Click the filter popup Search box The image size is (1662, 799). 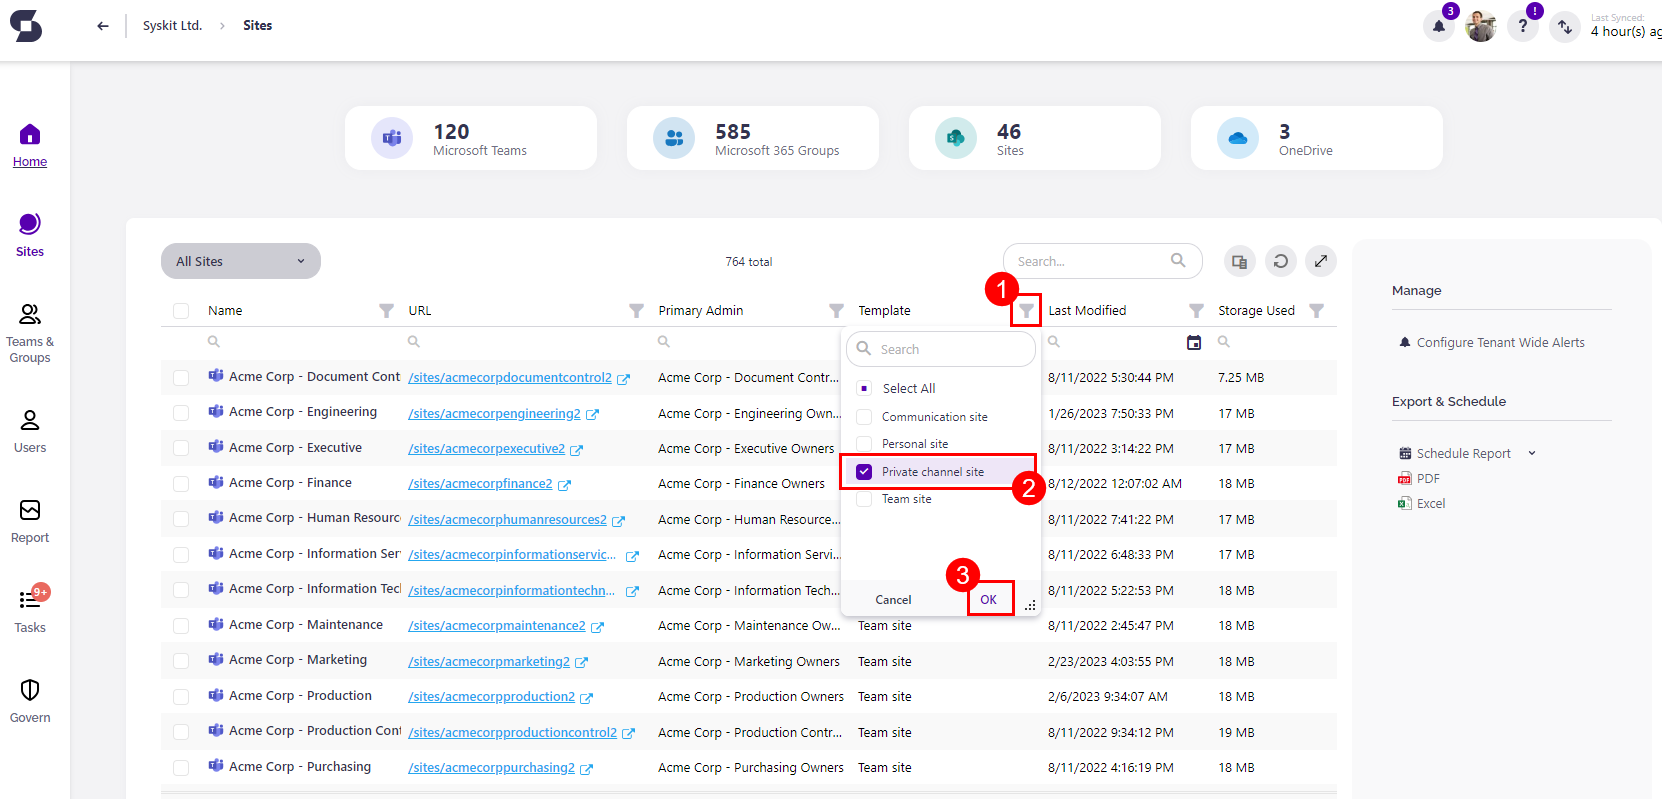coord(941,349)
